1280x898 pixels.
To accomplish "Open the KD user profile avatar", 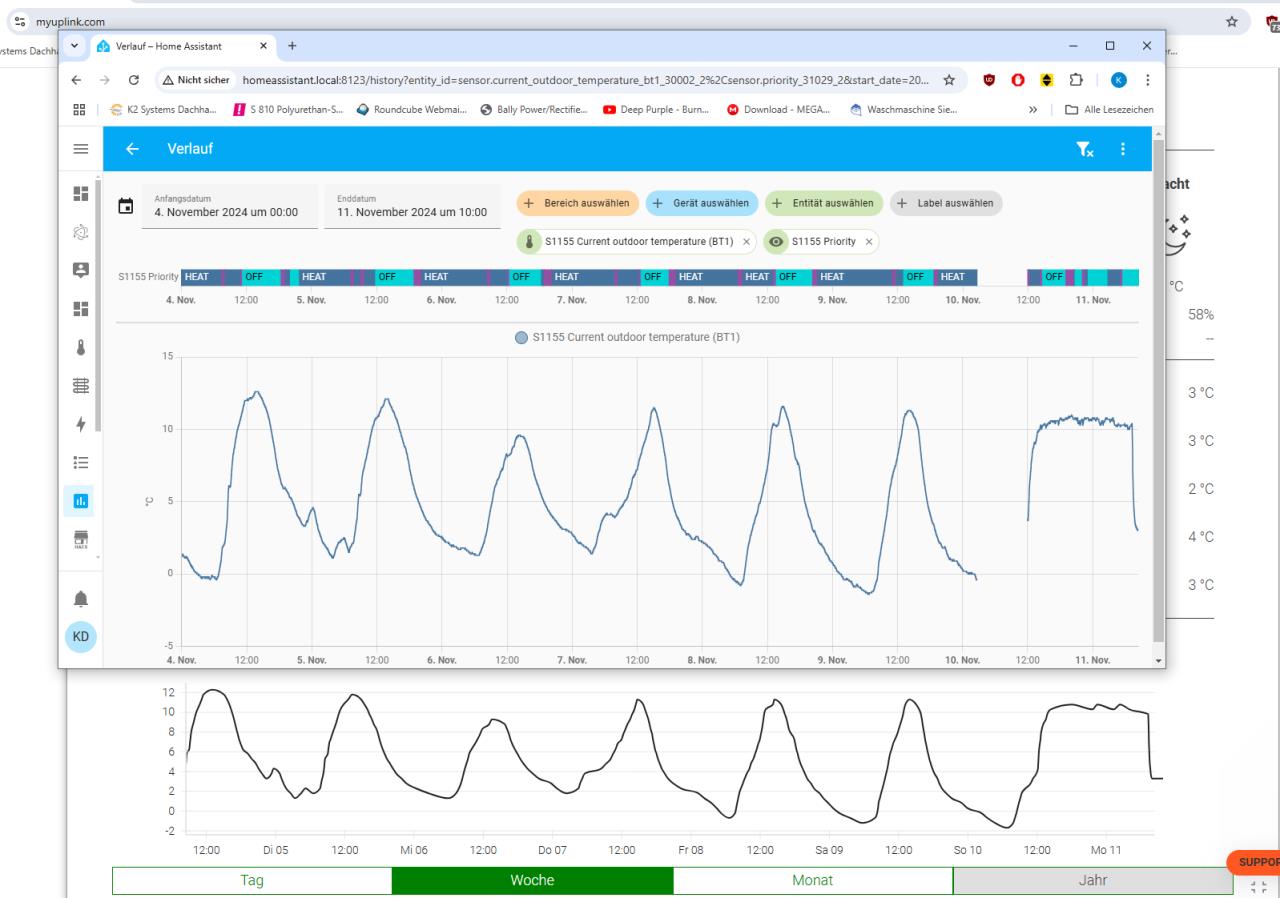I will (x=81, y=636).
